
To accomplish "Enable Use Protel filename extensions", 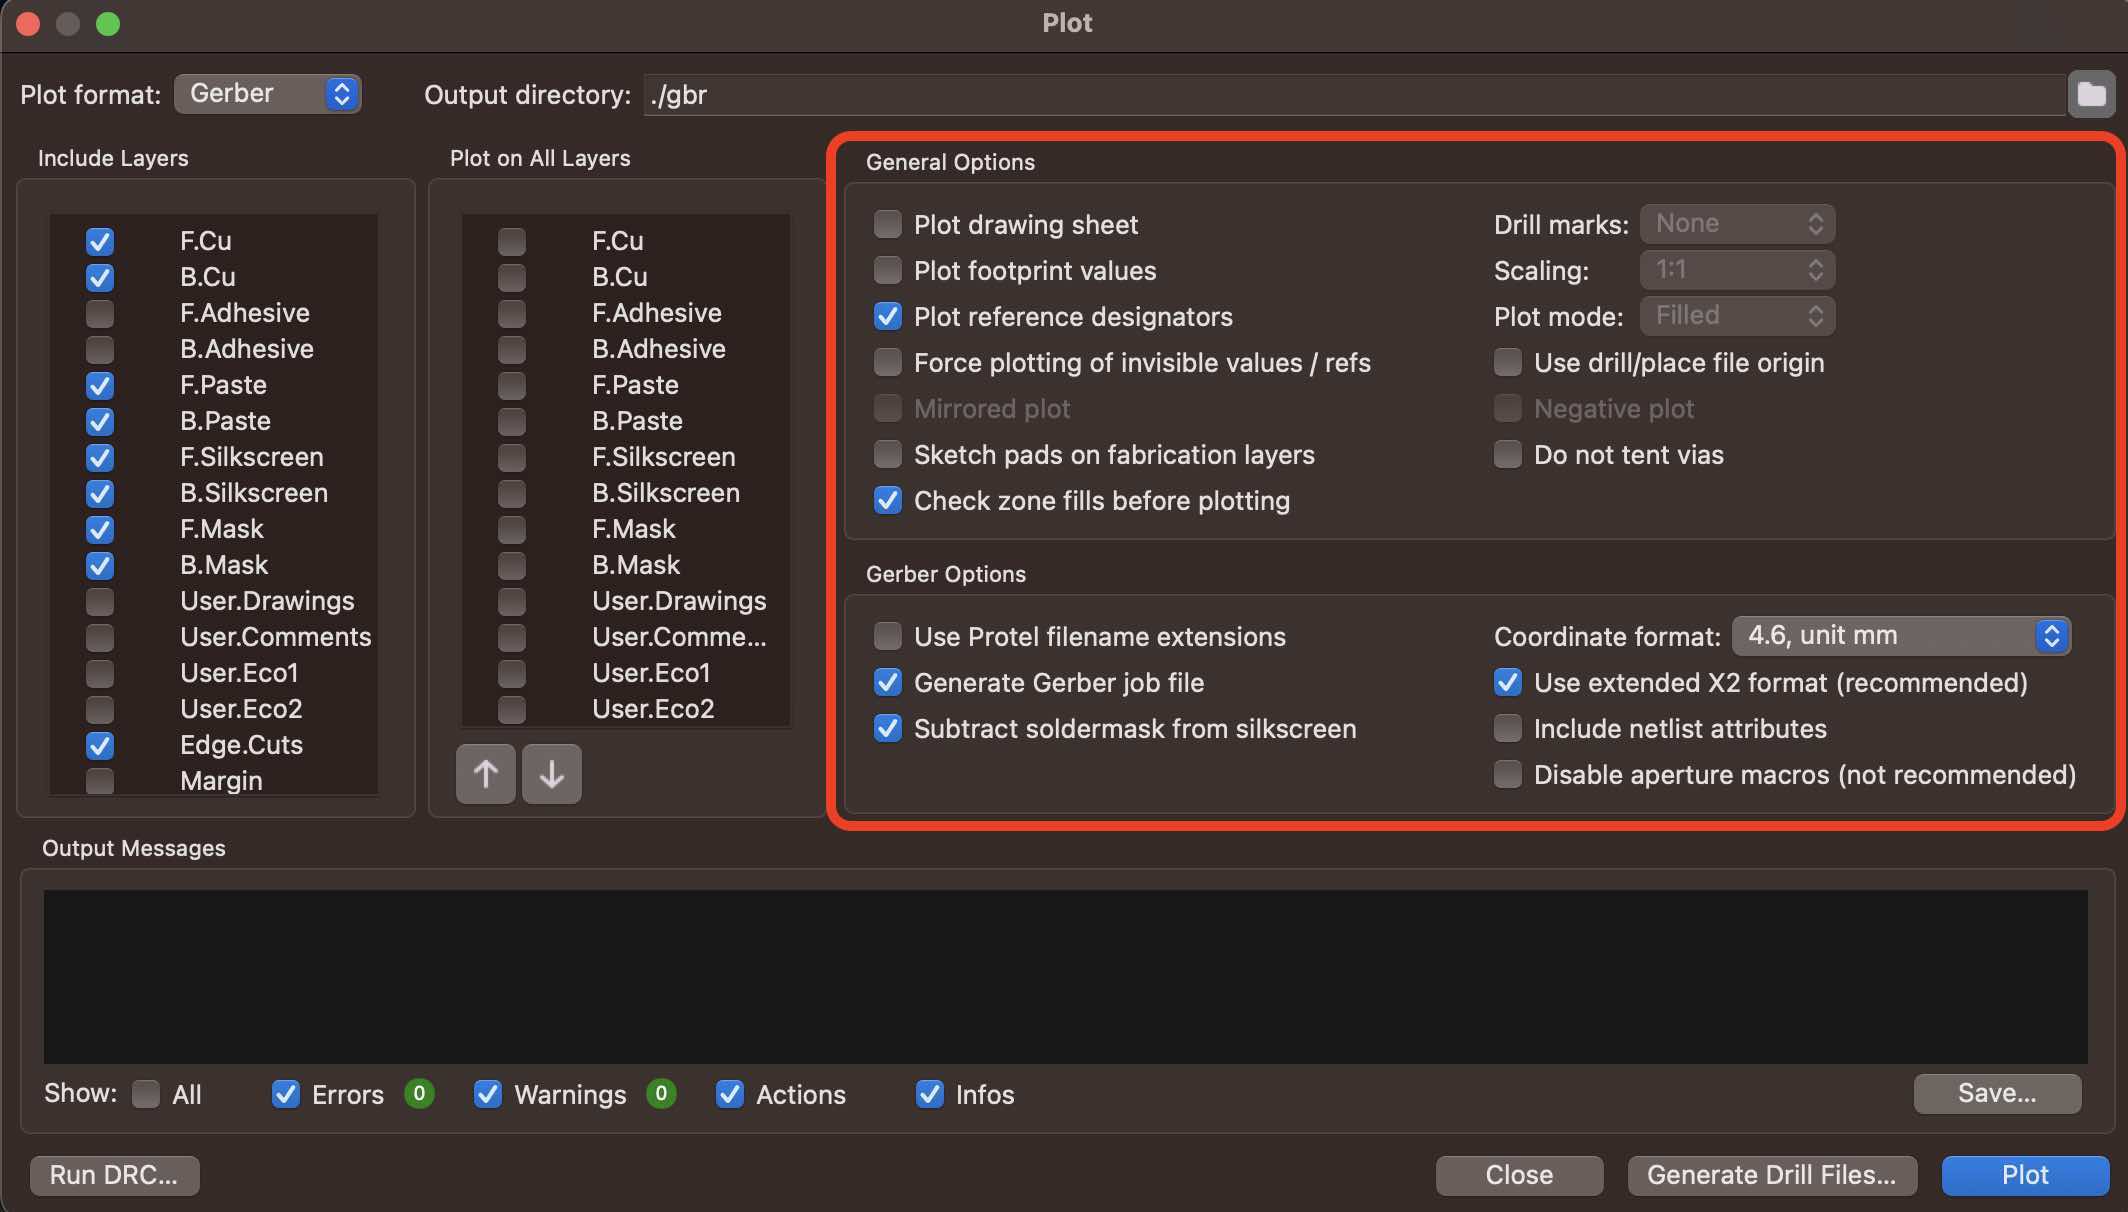I will click(888, 636).
